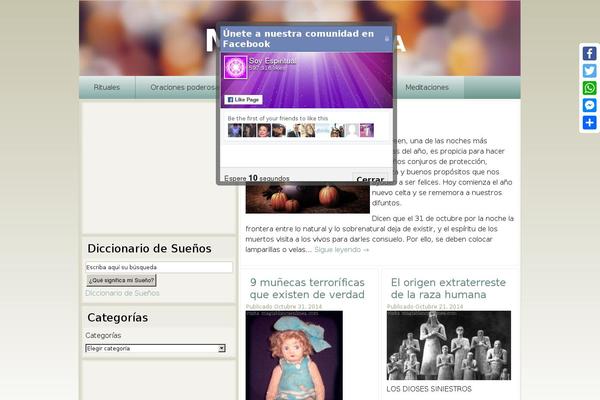The width and height of the screenshot is (600, 400).
Task: Follow the Sigue leyendo link
Action: tap(342, 250)
